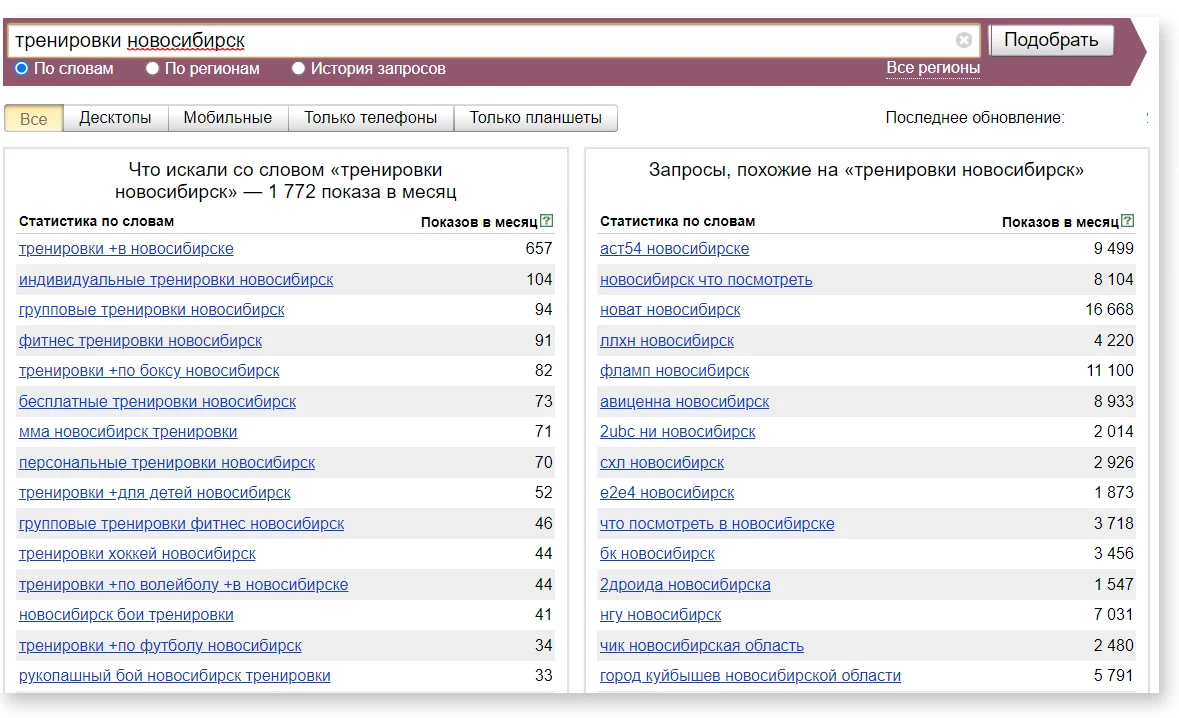This screenshot has width=1179, height=718.
Task: Click heading 'Запросы, похожие на «тренировки новосибирск»'
Action: point(866,170)
